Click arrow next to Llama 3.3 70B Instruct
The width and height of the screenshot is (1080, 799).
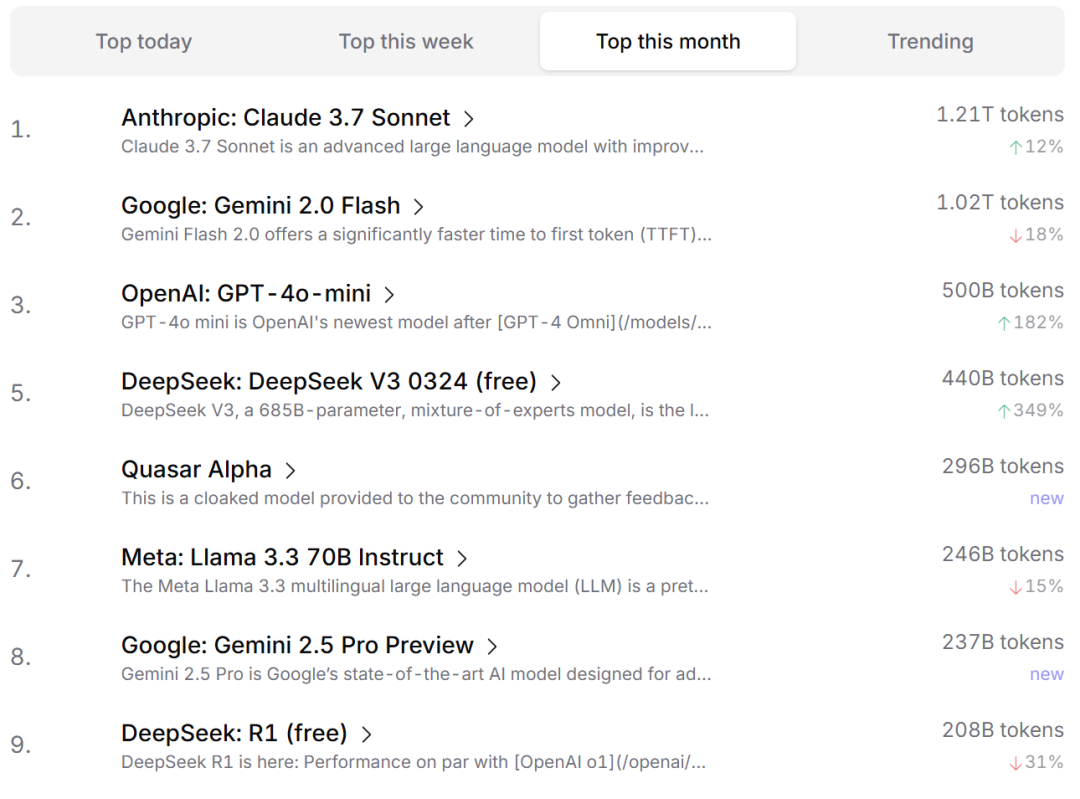click(x=461, y=559)
